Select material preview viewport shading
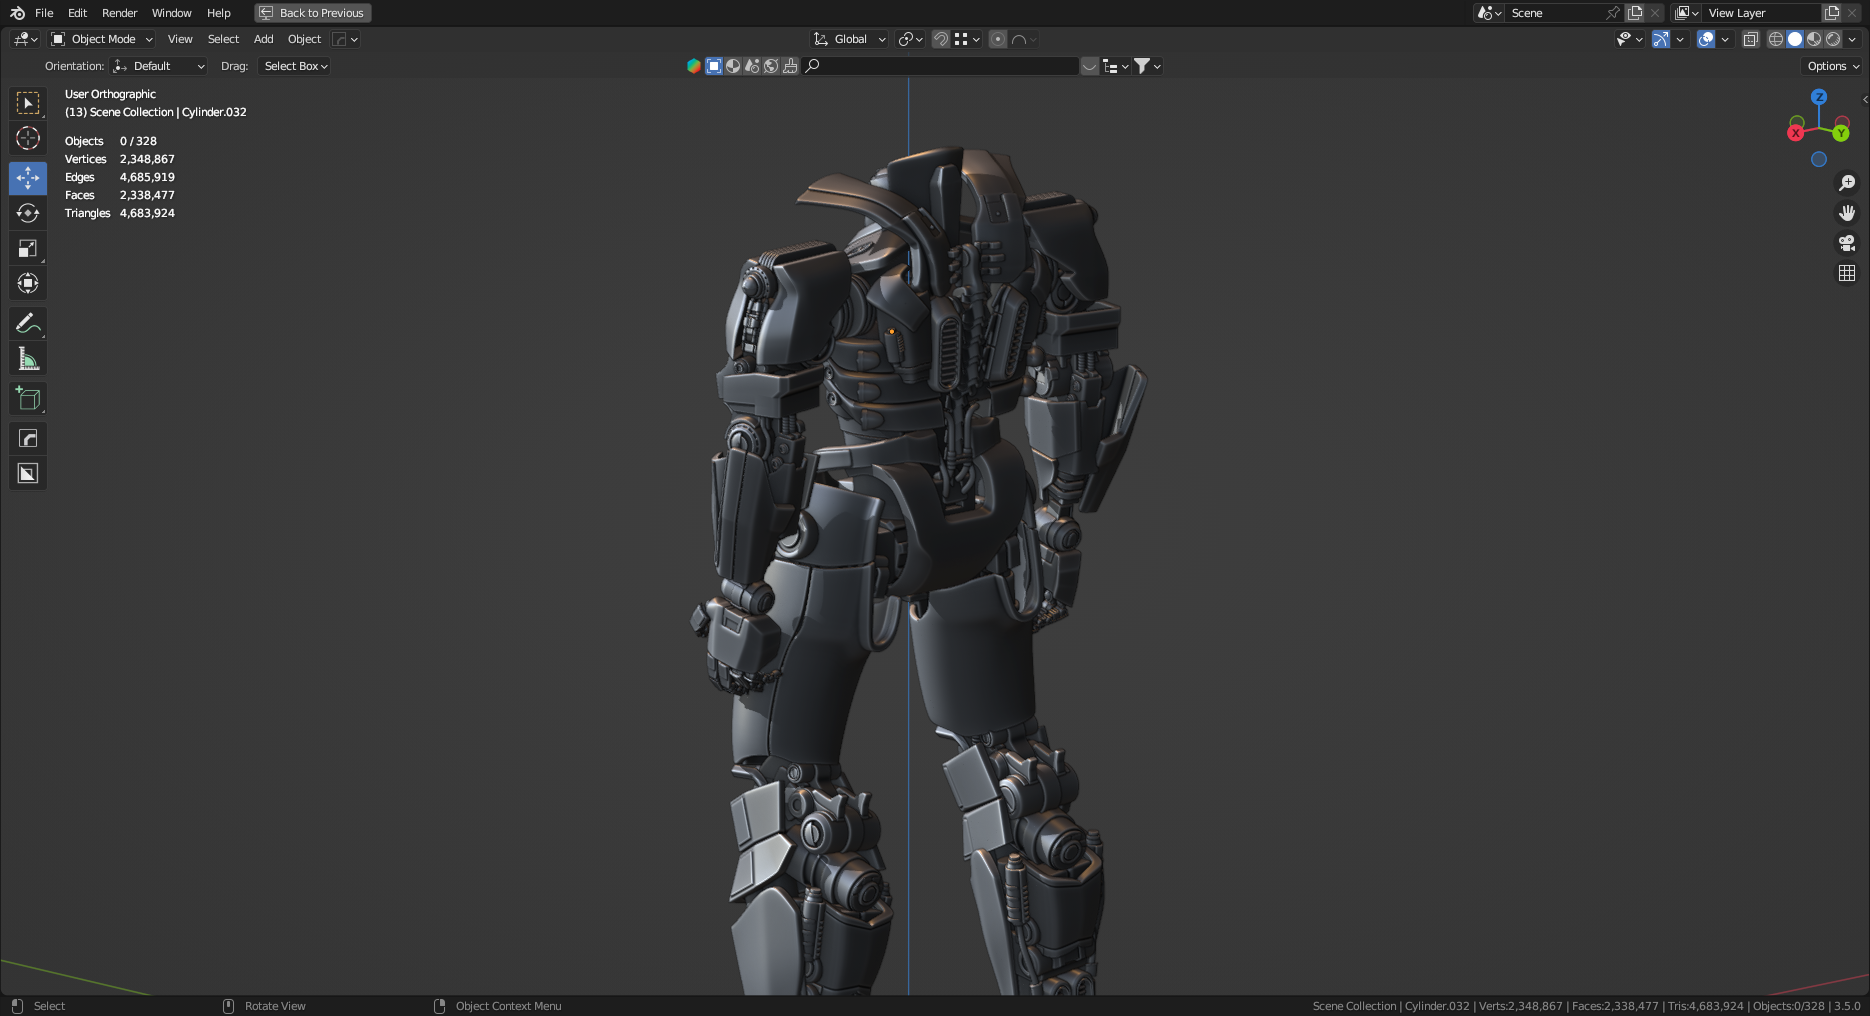This screenshot has width=1870, height=1016. (1814, 39)
